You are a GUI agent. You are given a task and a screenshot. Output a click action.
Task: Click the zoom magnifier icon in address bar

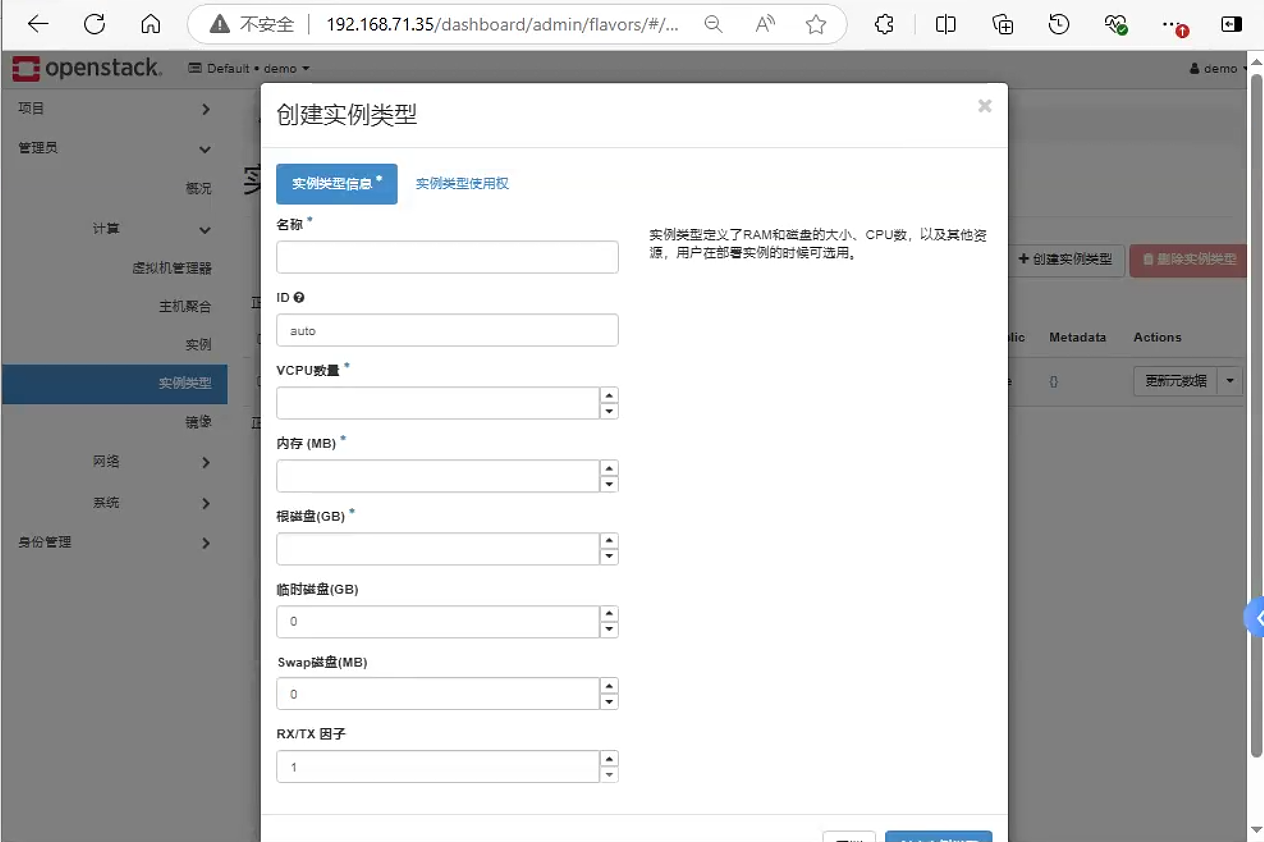click(713, 25)
